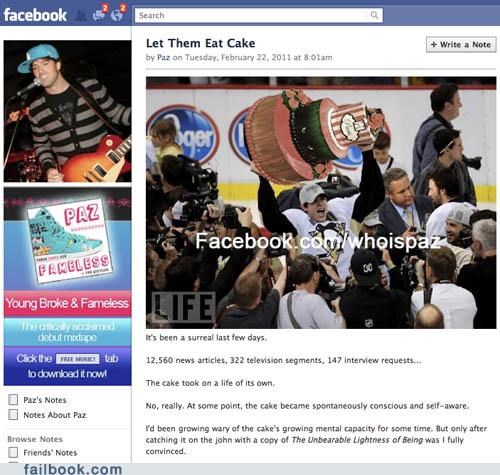Click the LIFE logo watermark
The height and width of the screenshot is (475, 500).
click(x=183, y=308)
